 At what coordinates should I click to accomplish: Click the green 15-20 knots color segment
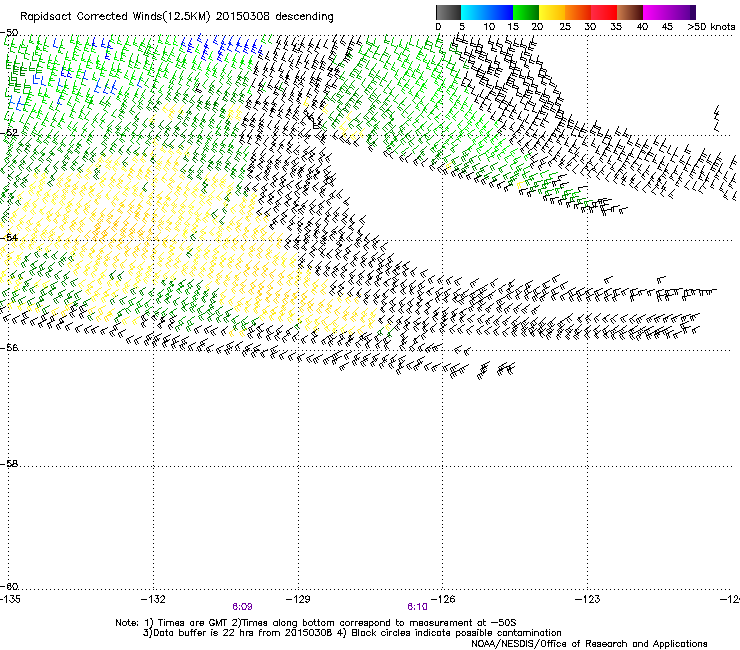click(526, 12)
